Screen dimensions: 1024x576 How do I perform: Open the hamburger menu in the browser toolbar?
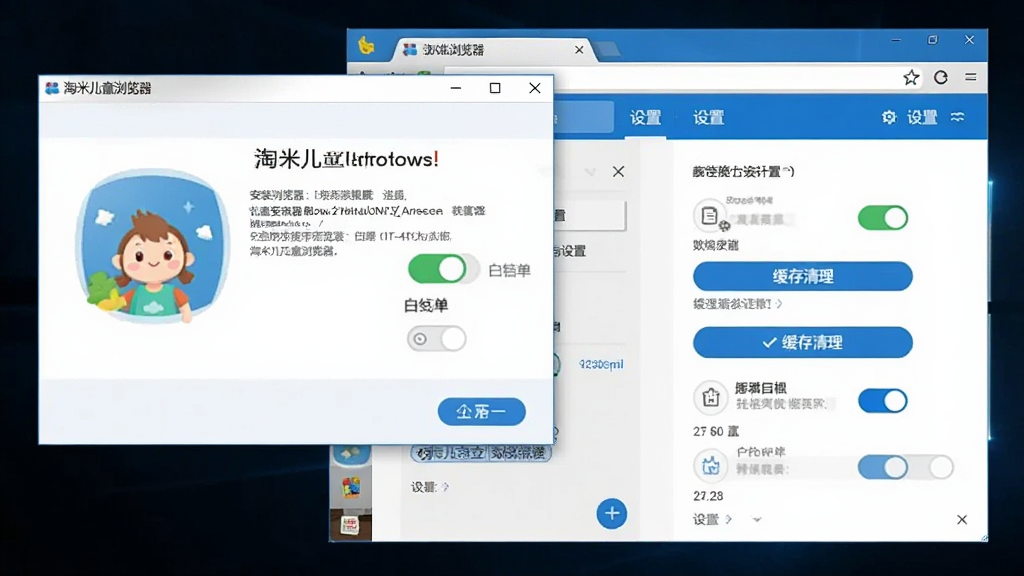coord(971,77)
